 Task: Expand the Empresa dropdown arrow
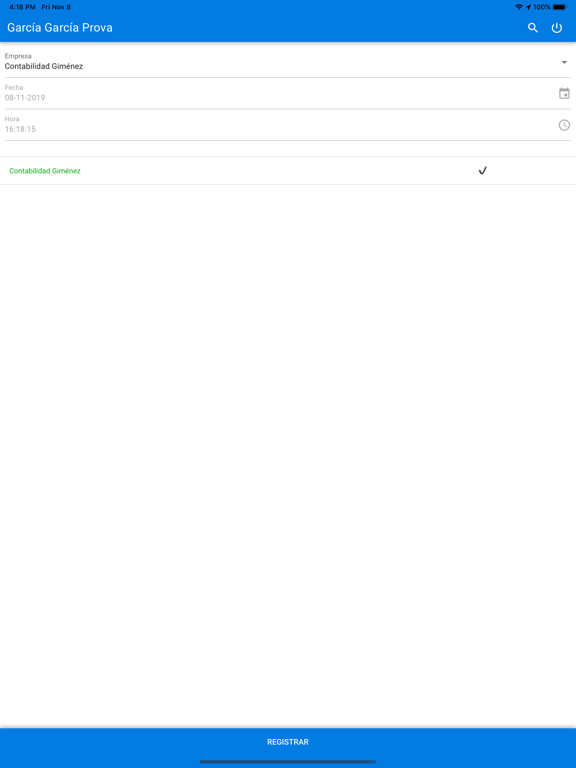[564, 62]
